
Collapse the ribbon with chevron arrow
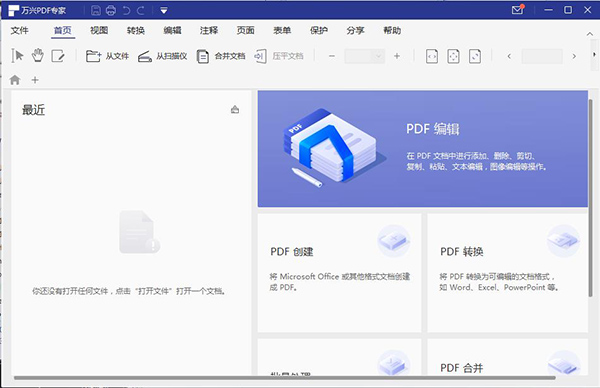pos(590,34)
